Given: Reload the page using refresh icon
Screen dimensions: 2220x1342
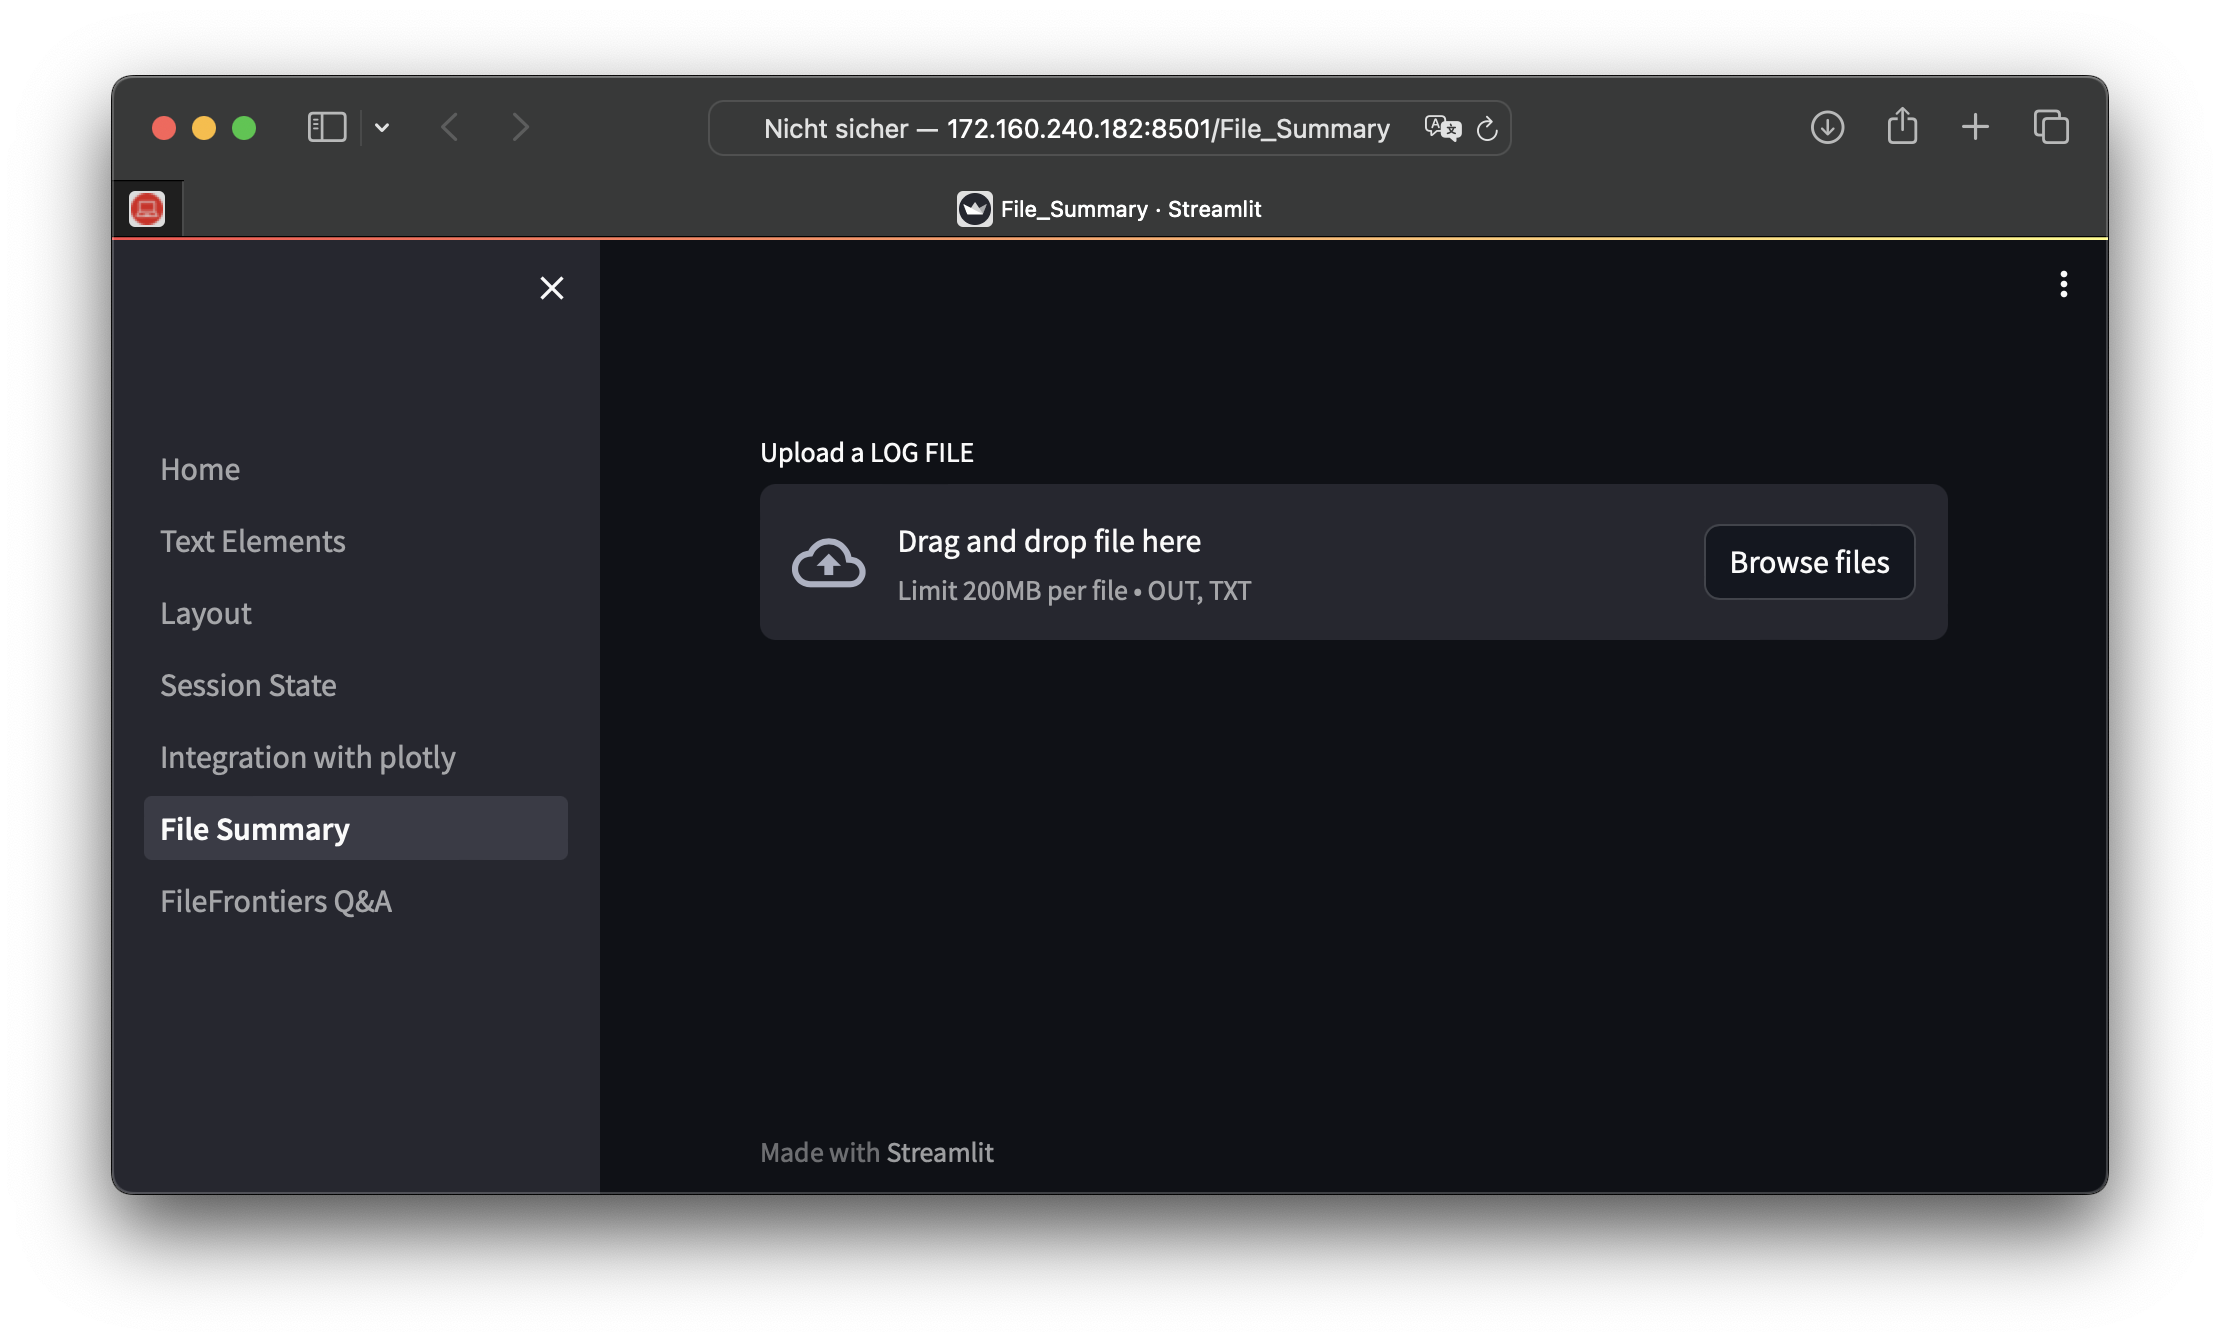Looking at the screenshot, I should point(1487,128).
